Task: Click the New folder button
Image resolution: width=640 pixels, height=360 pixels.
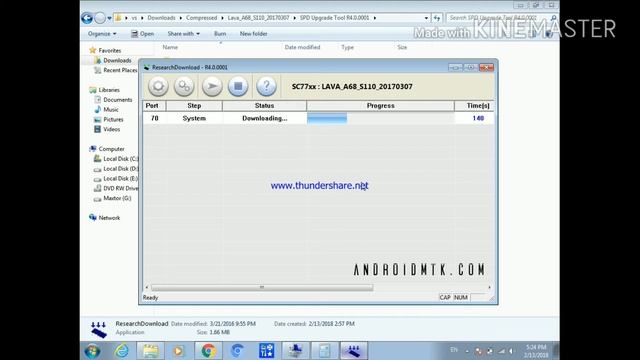Action: pos(253,34)
